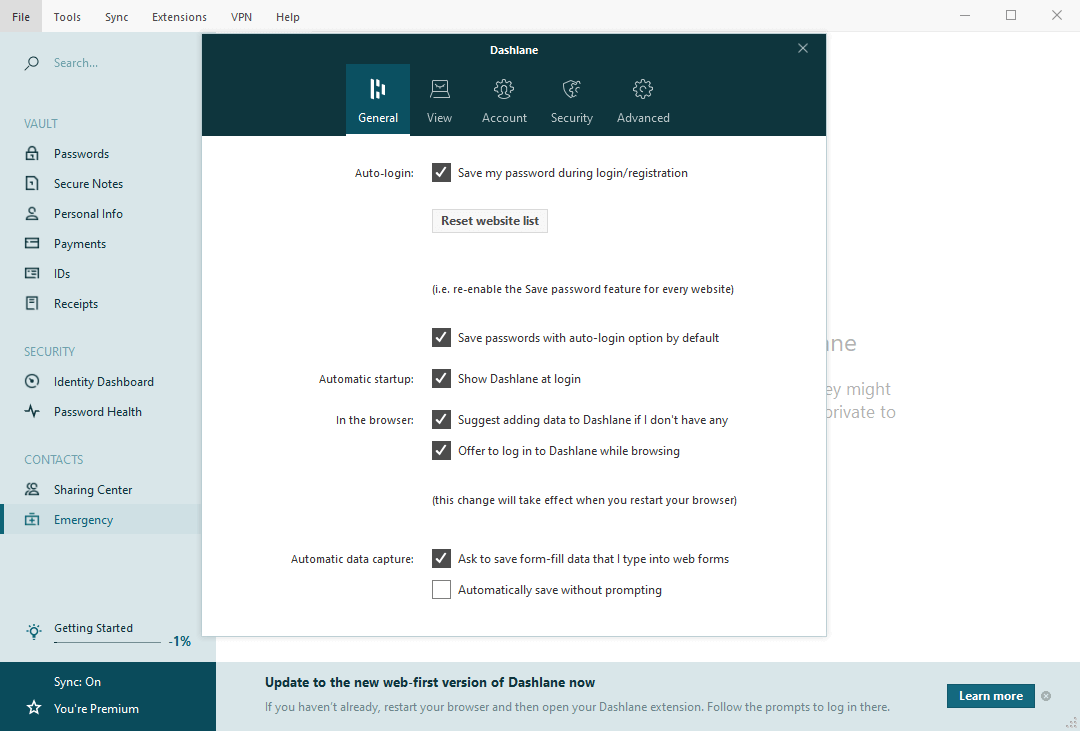Click the Payments card icon

click(x=32, y=243)
